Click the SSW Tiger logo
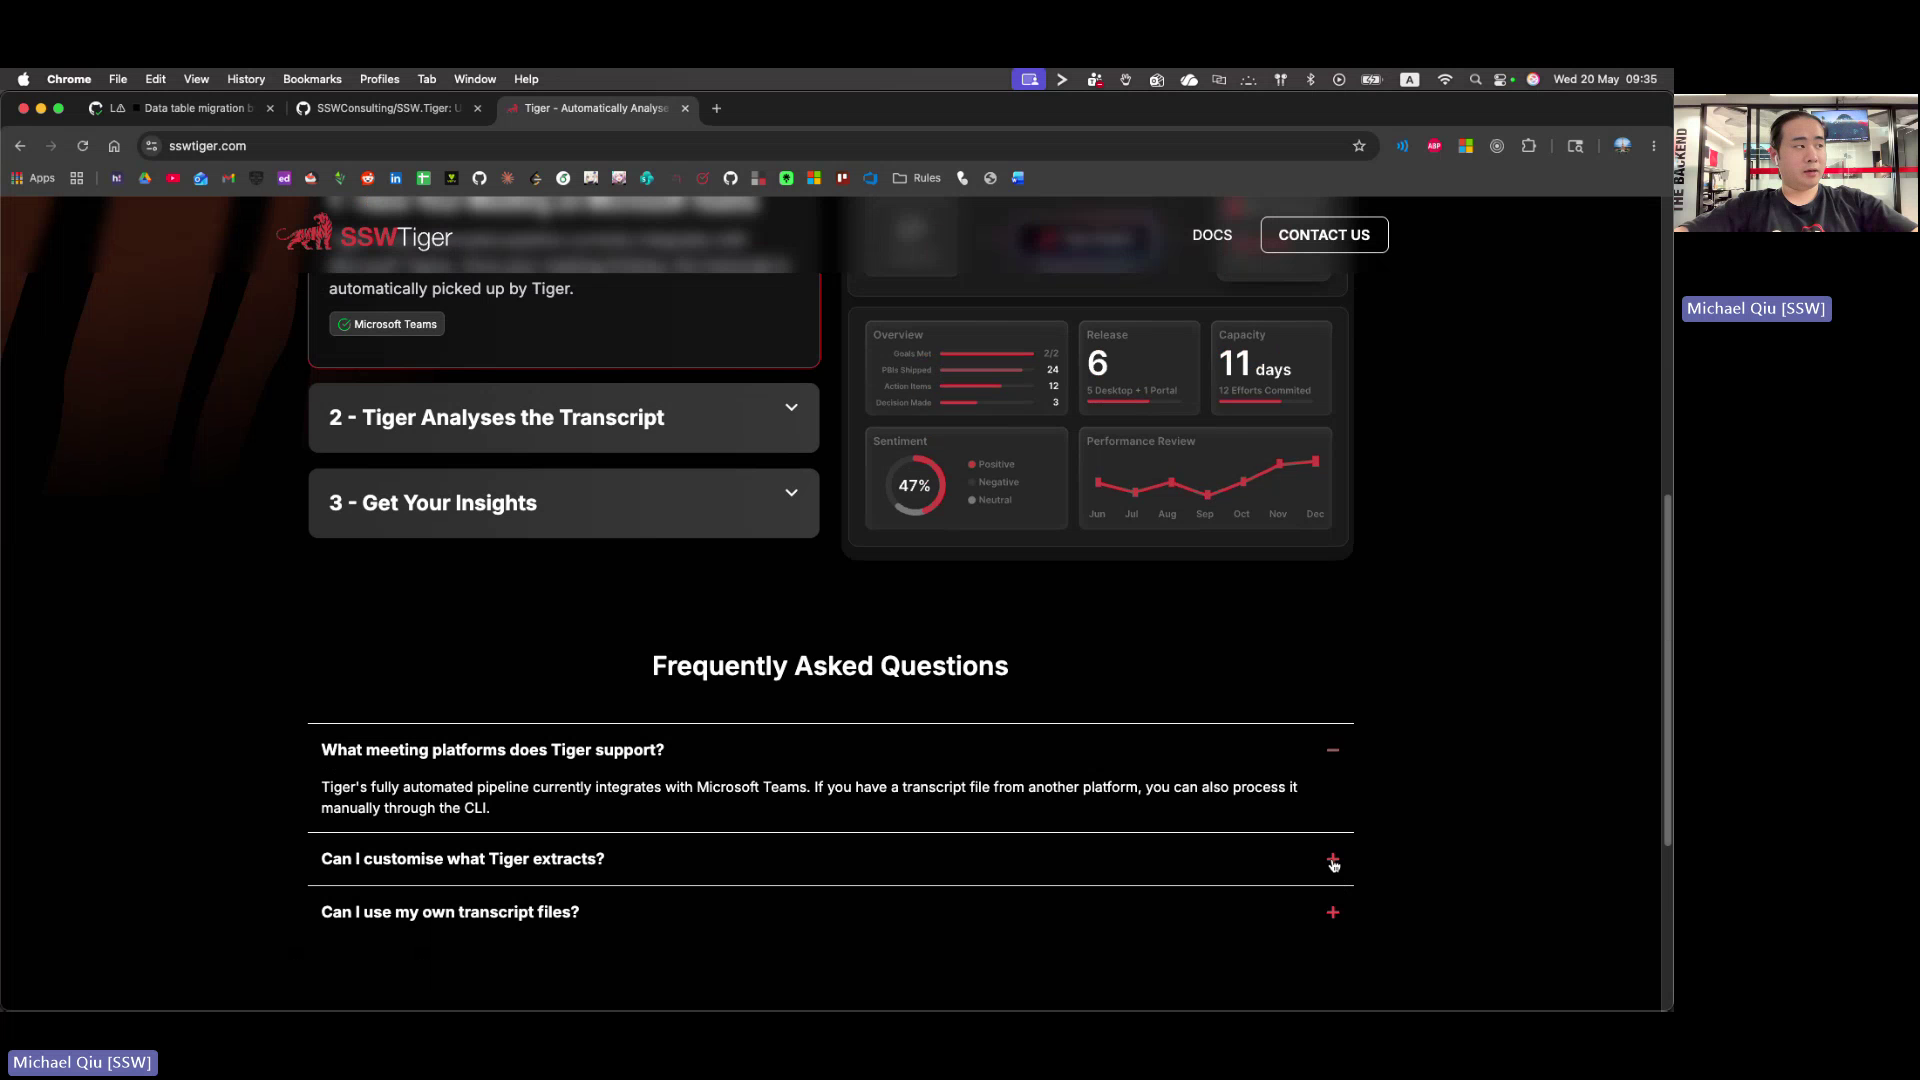The height and width of the screenshot is (1080, 1920). coord(365,234)
